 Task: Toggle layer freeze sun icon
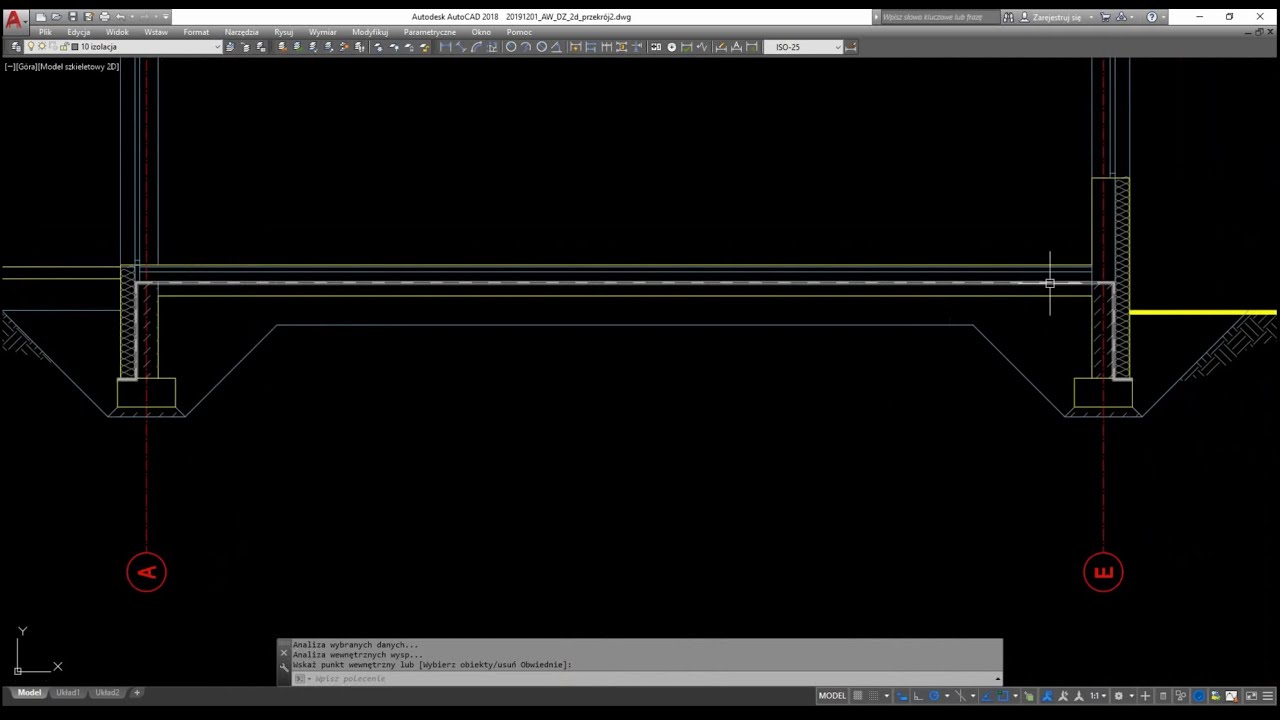coord(41,47)
